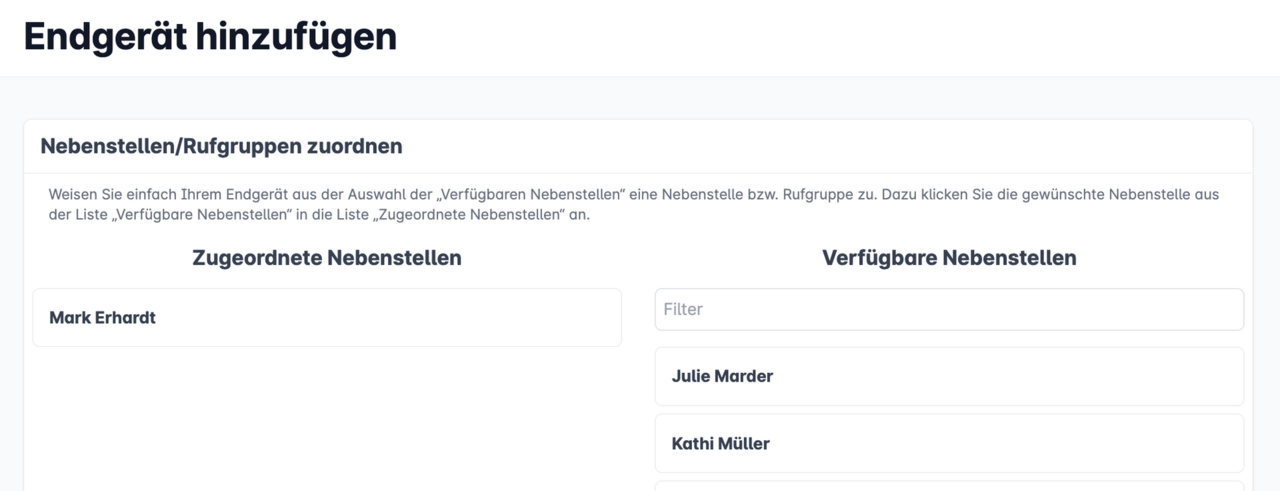1280x491 pixels.
Task: Click the 'Endgerät hinzufügen' page title
Action: (210, 37)
